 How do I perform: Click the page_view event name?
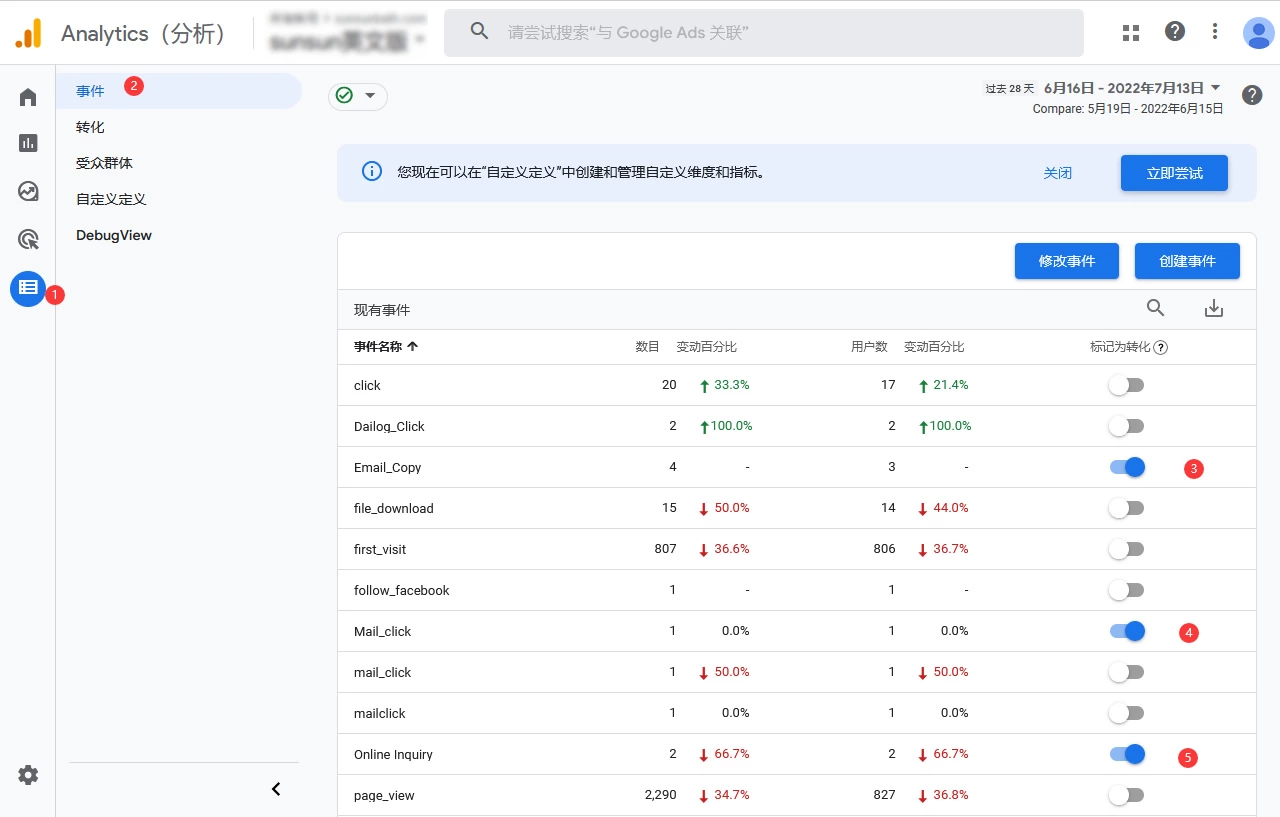coord(384,795)
